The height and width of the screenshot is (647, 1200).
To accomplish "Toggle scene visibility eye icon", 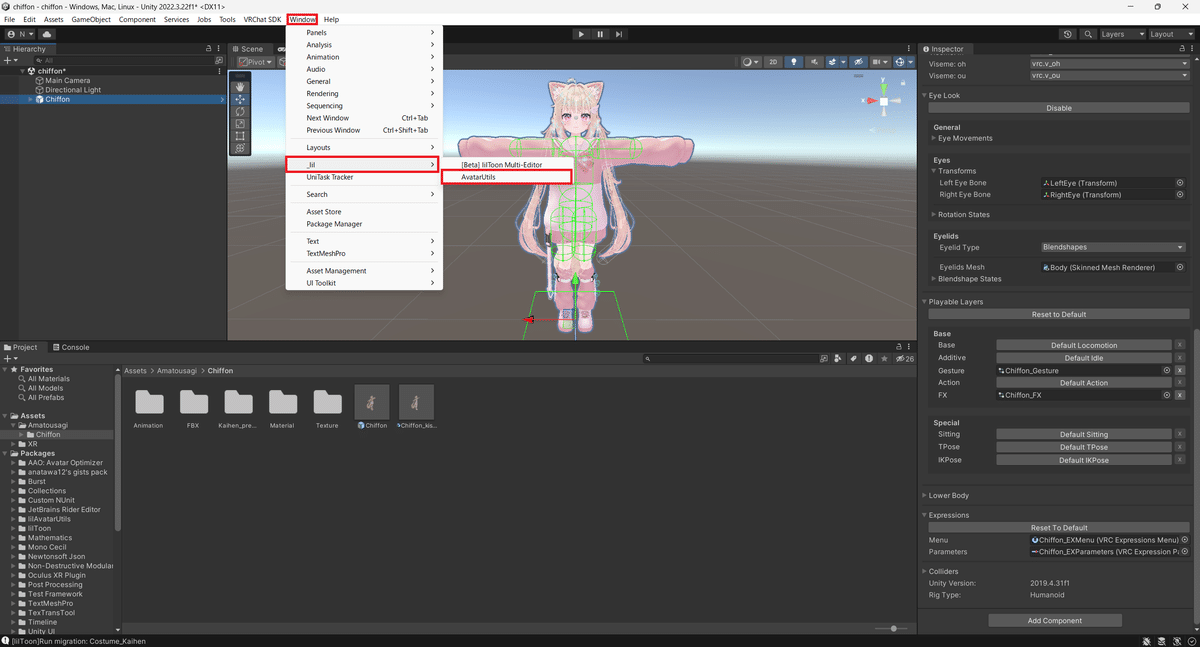I will (856, 62).
